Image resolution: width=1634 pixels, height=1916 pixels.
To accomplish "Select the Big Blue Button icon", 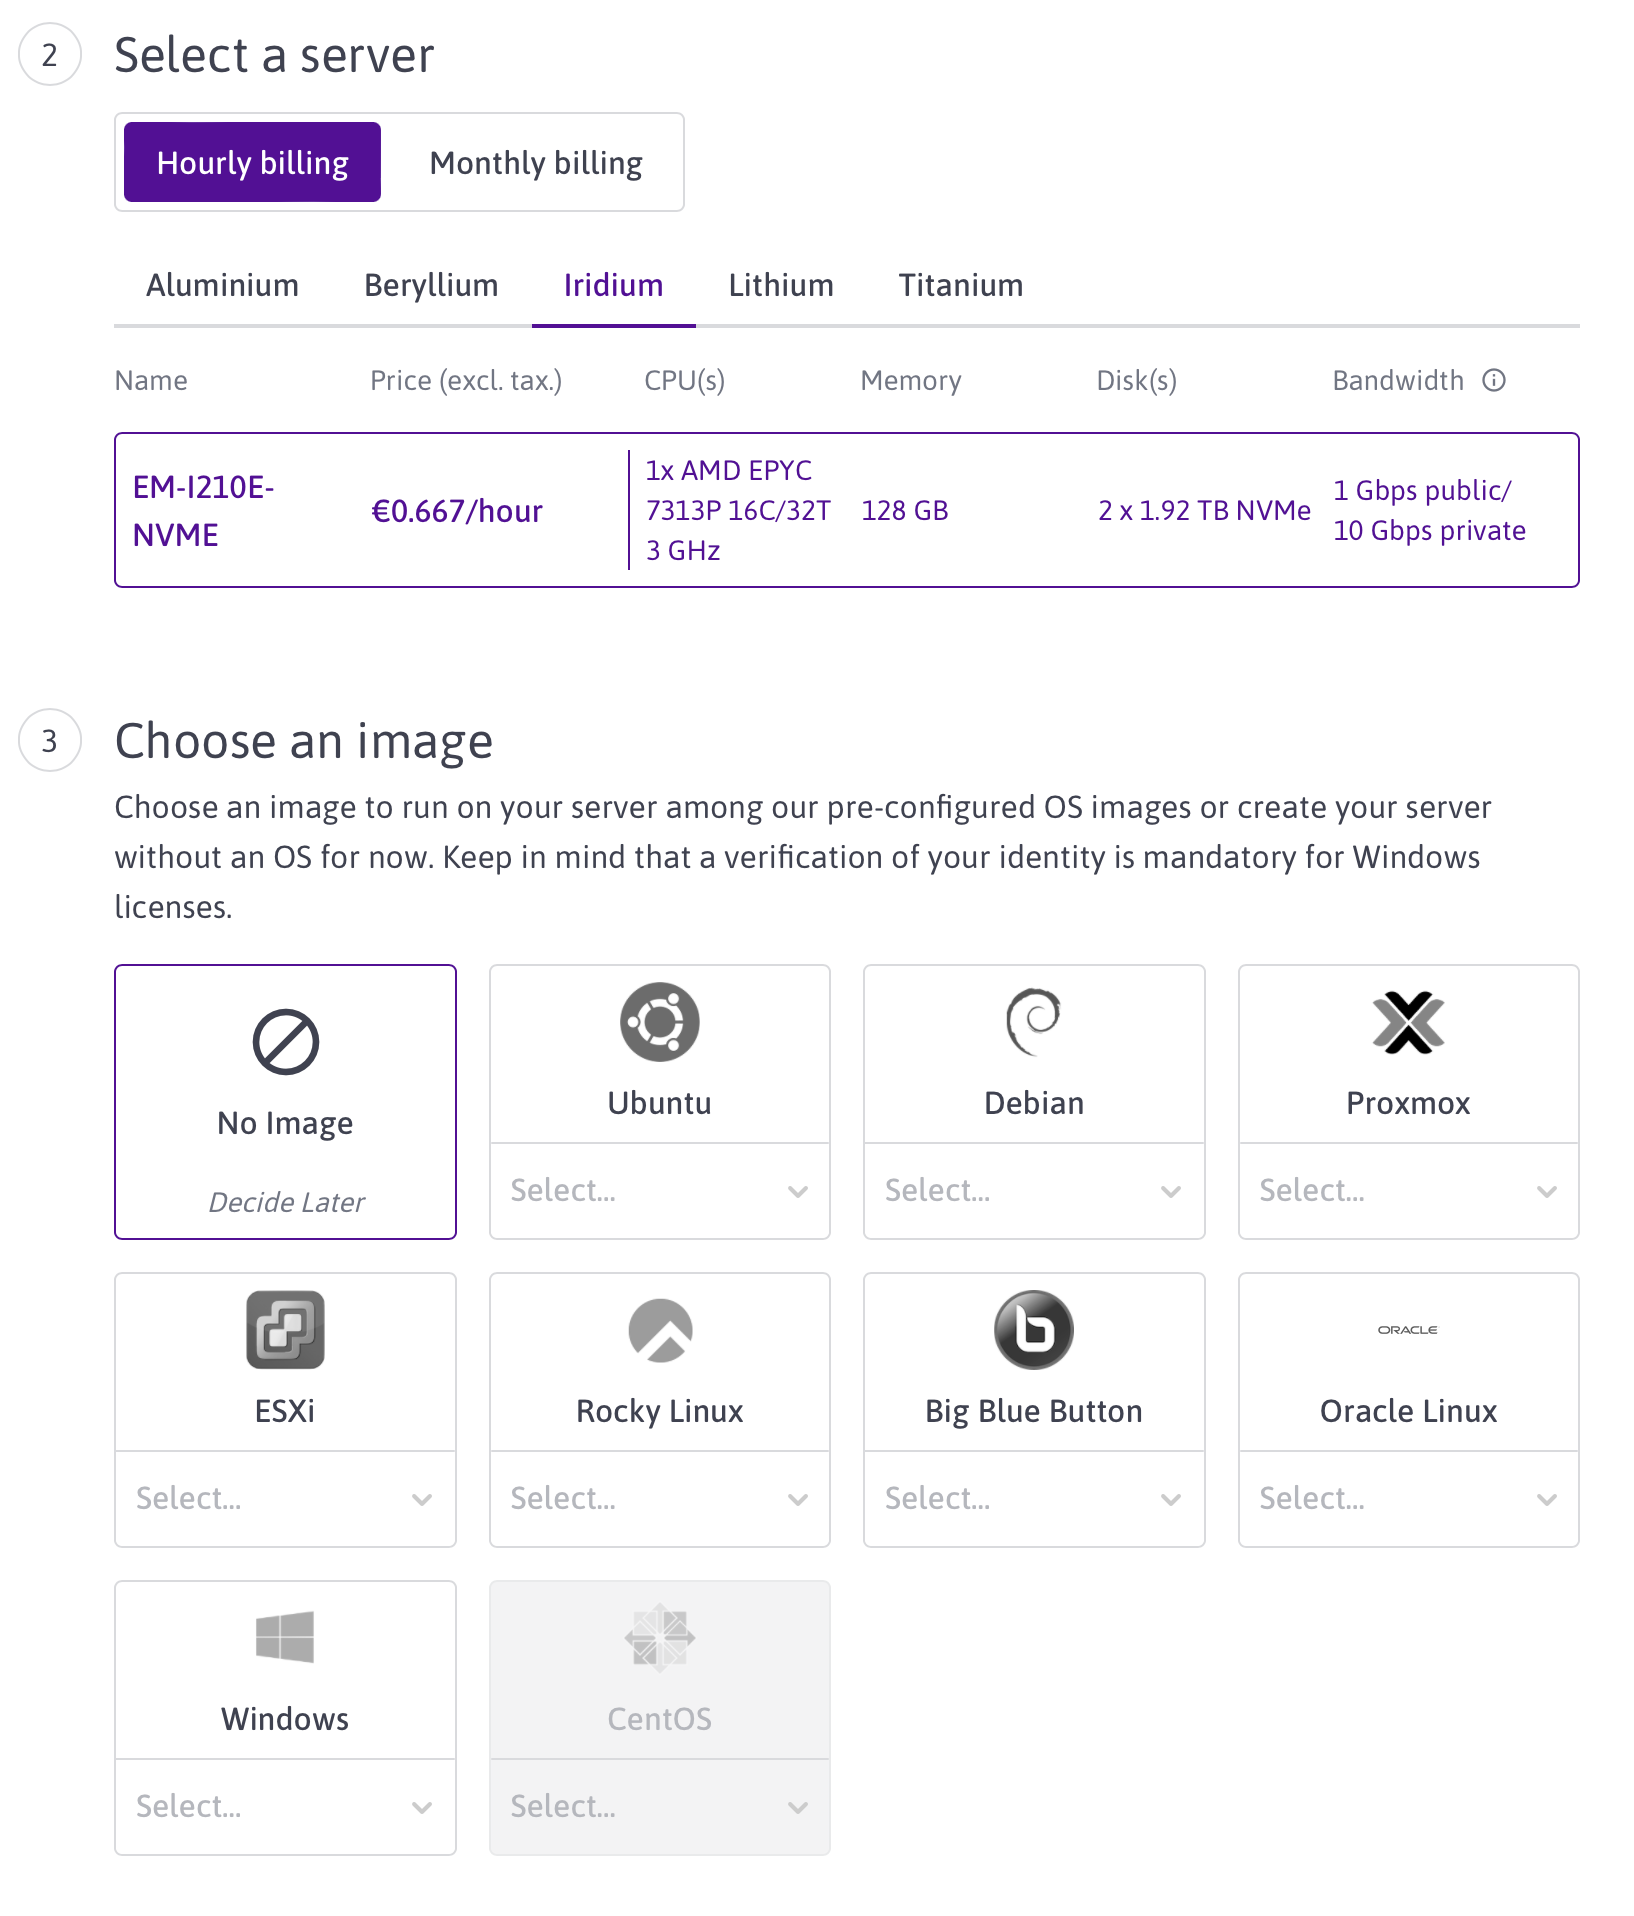I will click(x=1033, y=1330).
